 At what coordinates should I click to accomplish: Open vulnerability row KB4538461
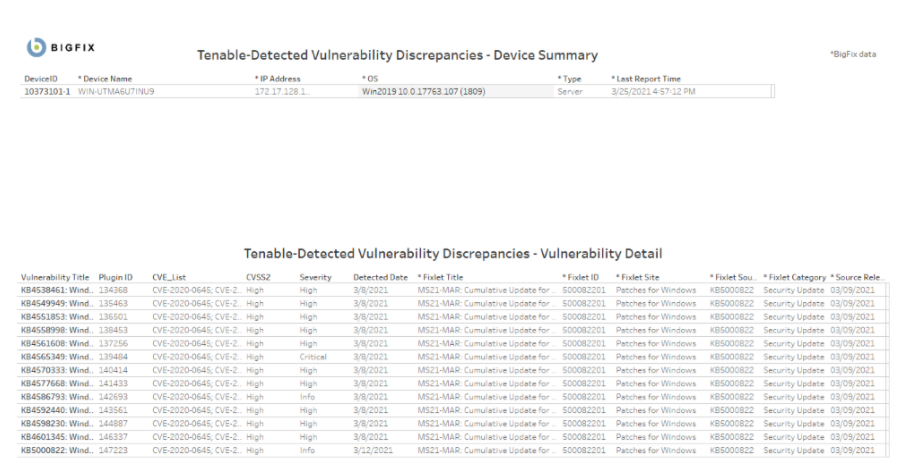click(x=57, y=290)
